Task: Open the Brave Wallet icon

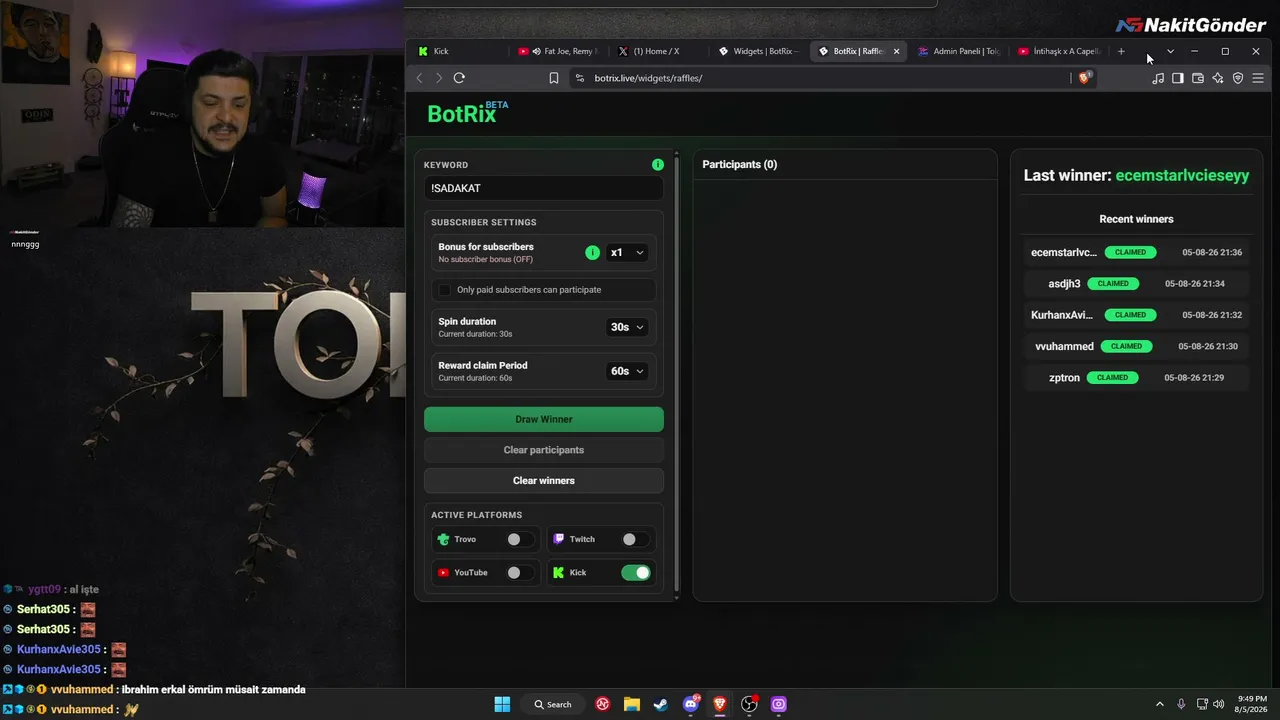Action: (1198, 78)
